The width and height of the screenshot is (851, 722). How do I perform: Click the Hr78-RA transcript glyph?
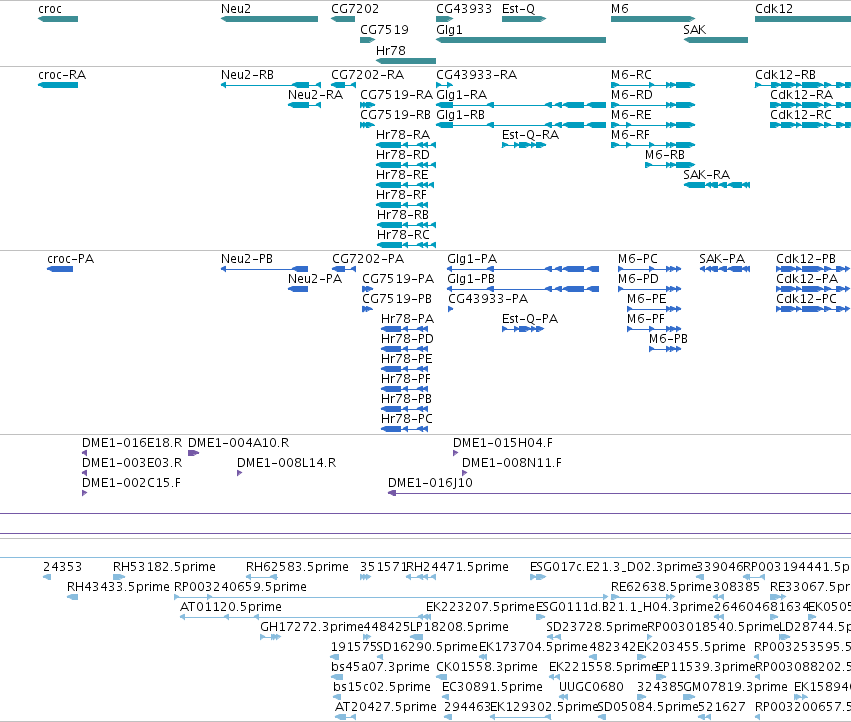406,145
